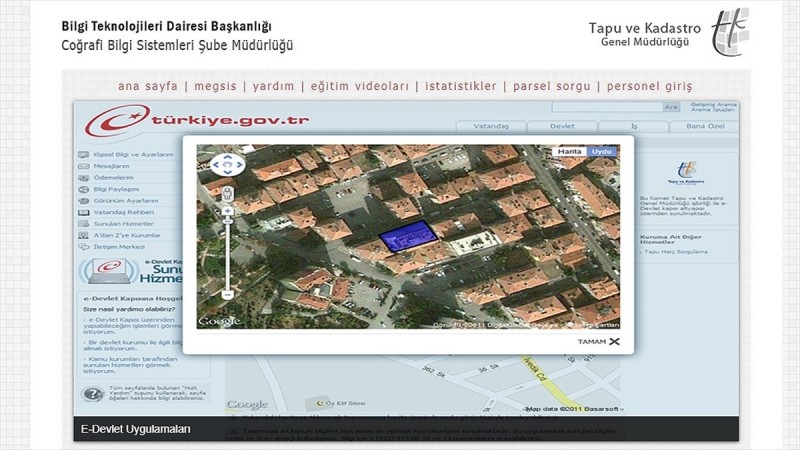The image size is (800, 450).
Task: Close the map dialog with TAMAM
Action: click(x=592, y=342)
